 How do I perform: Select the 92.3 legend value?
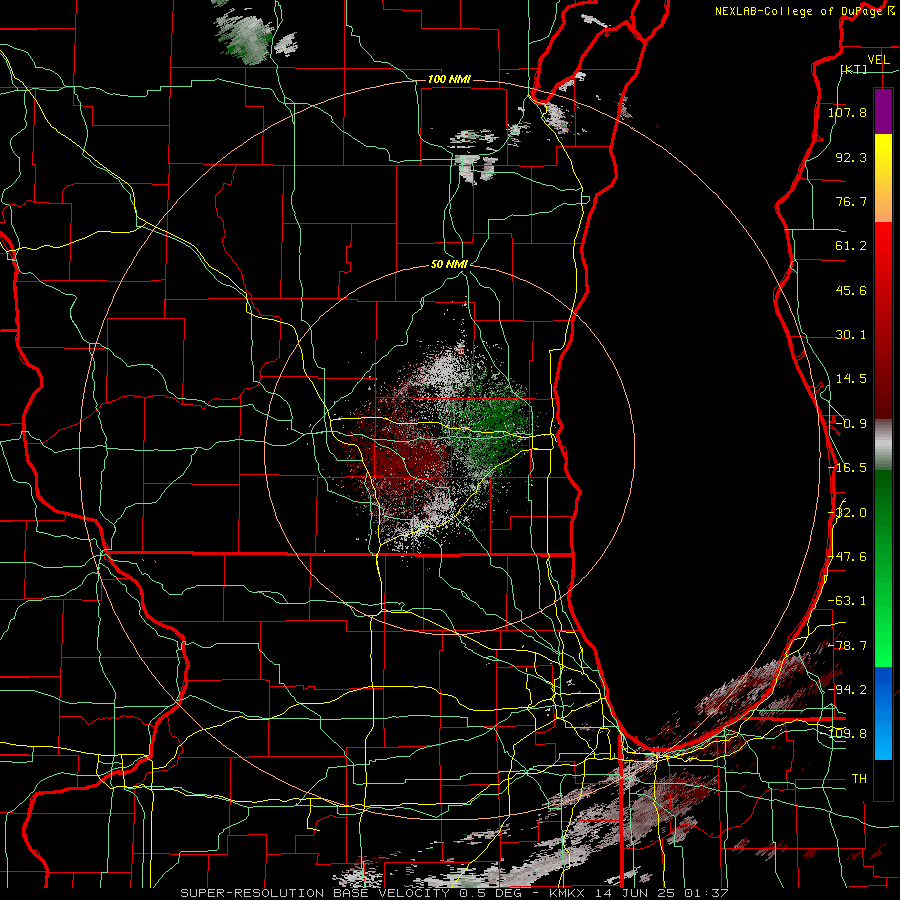pyautogui.click(x=851, y=157)
